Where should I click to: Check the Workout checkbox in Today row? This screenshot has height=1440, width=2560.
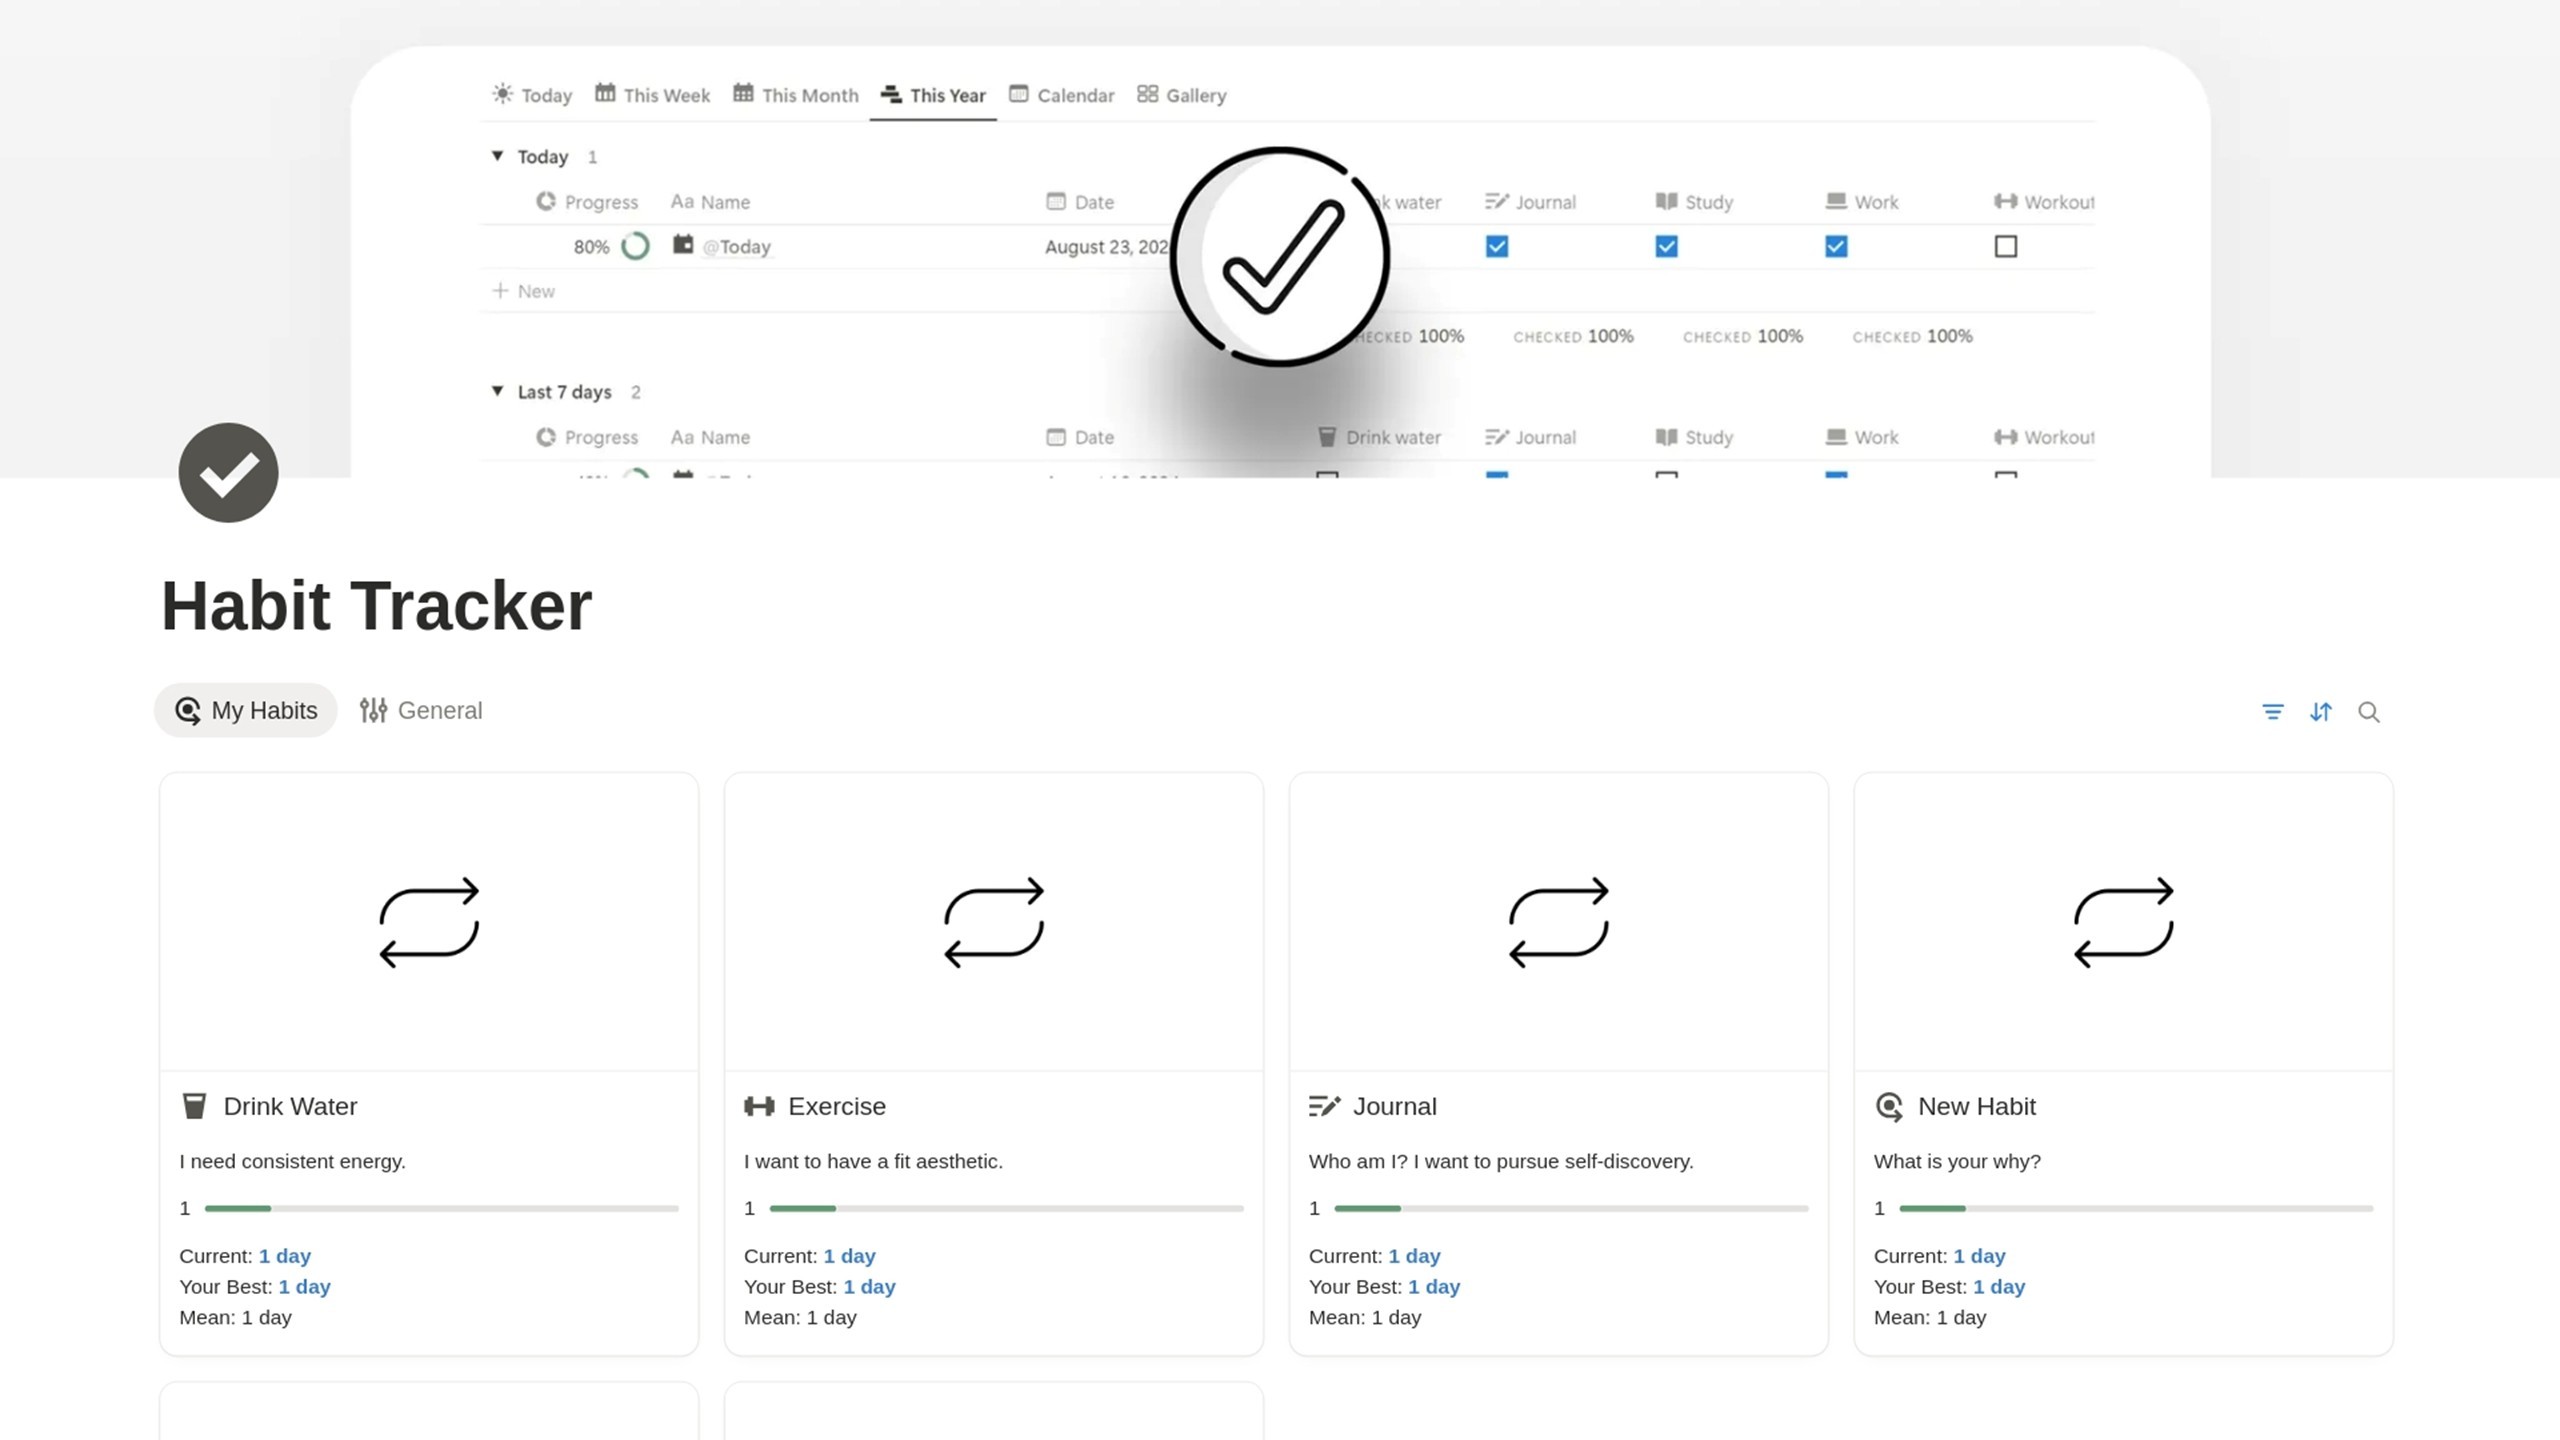(x=2005, y=246)
